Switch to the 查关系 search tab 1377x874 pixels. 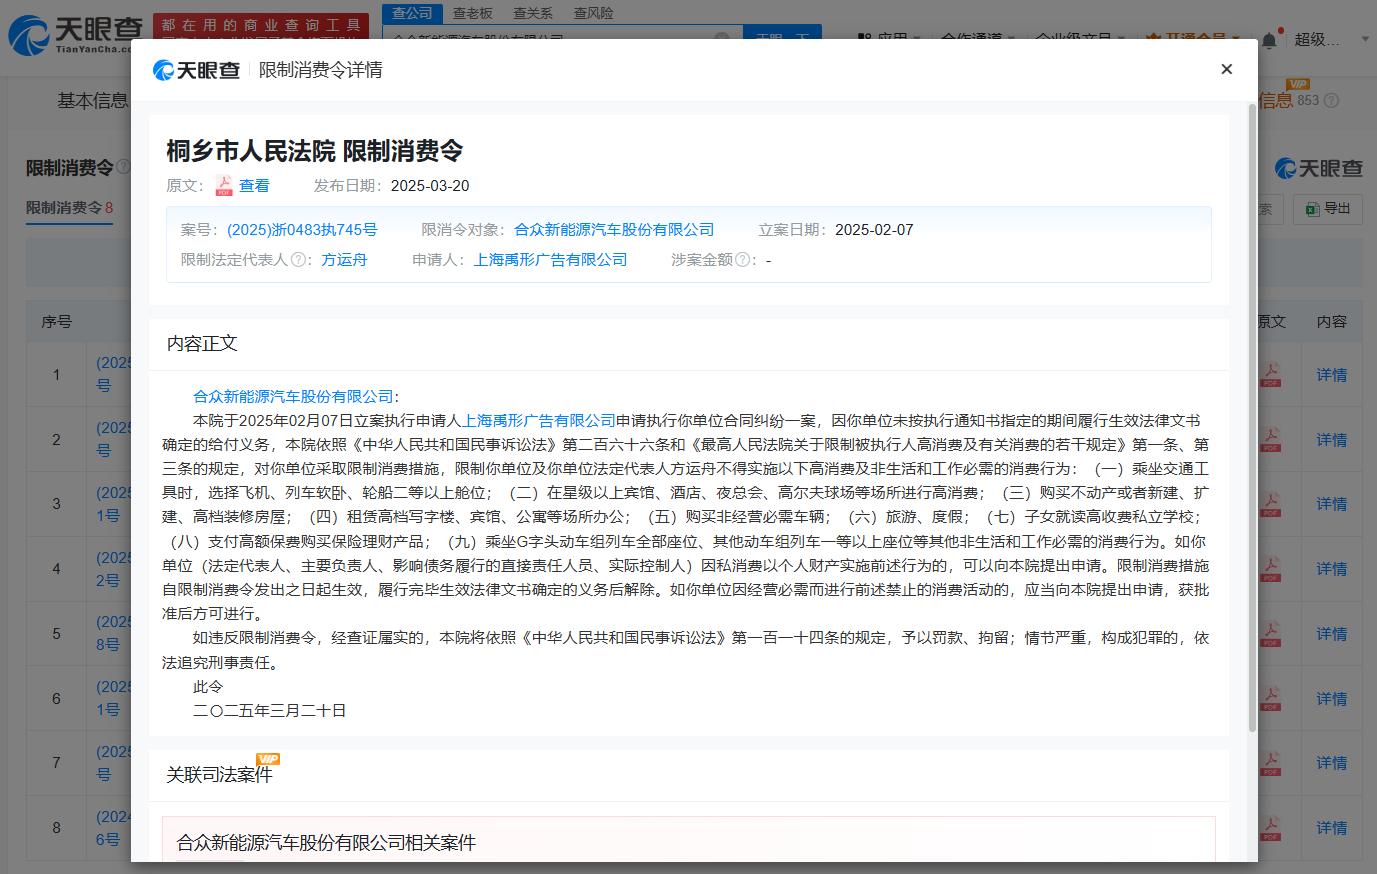(x=533, y=13)
